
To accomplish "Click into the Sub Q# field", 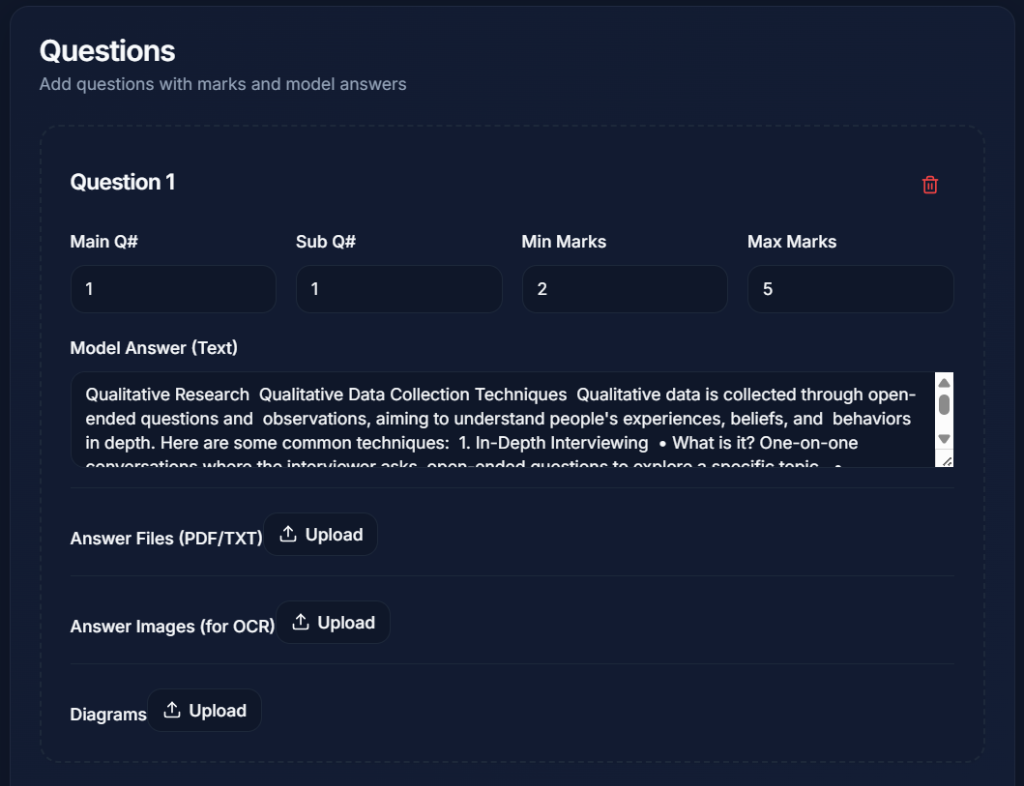I will pyautogui.click(x=399, y=289).
